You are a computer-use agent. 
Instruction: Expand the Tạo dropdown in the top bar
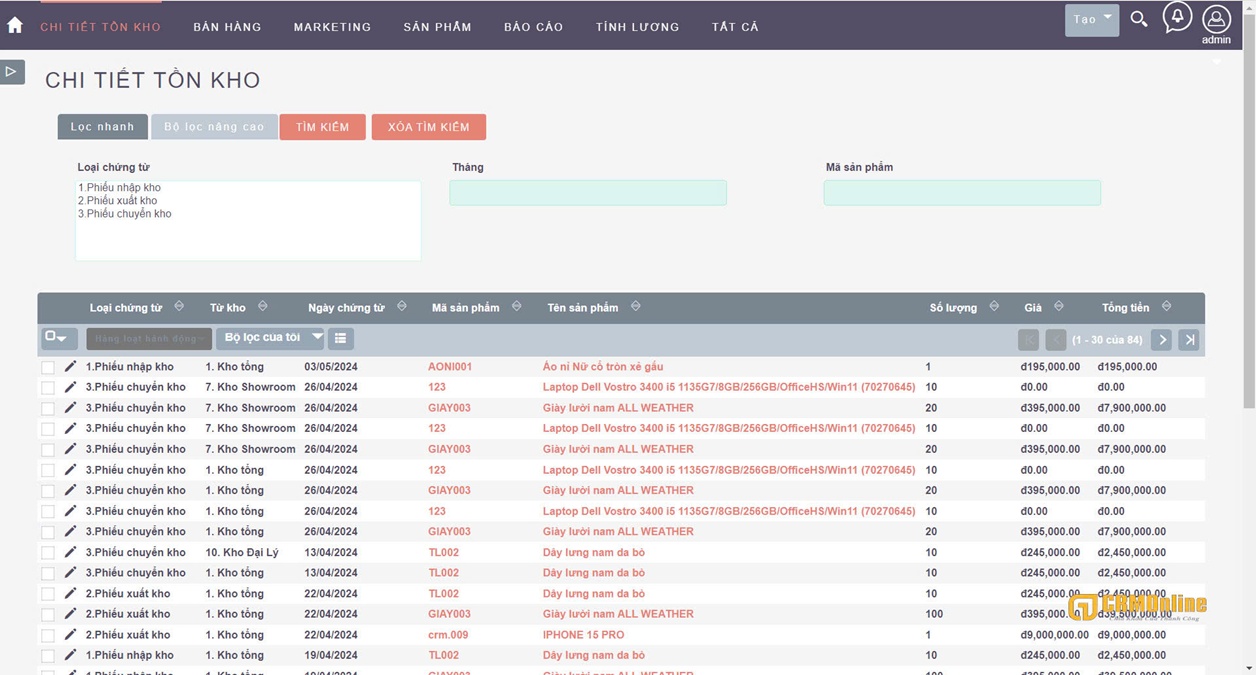tap(1091, 19)
